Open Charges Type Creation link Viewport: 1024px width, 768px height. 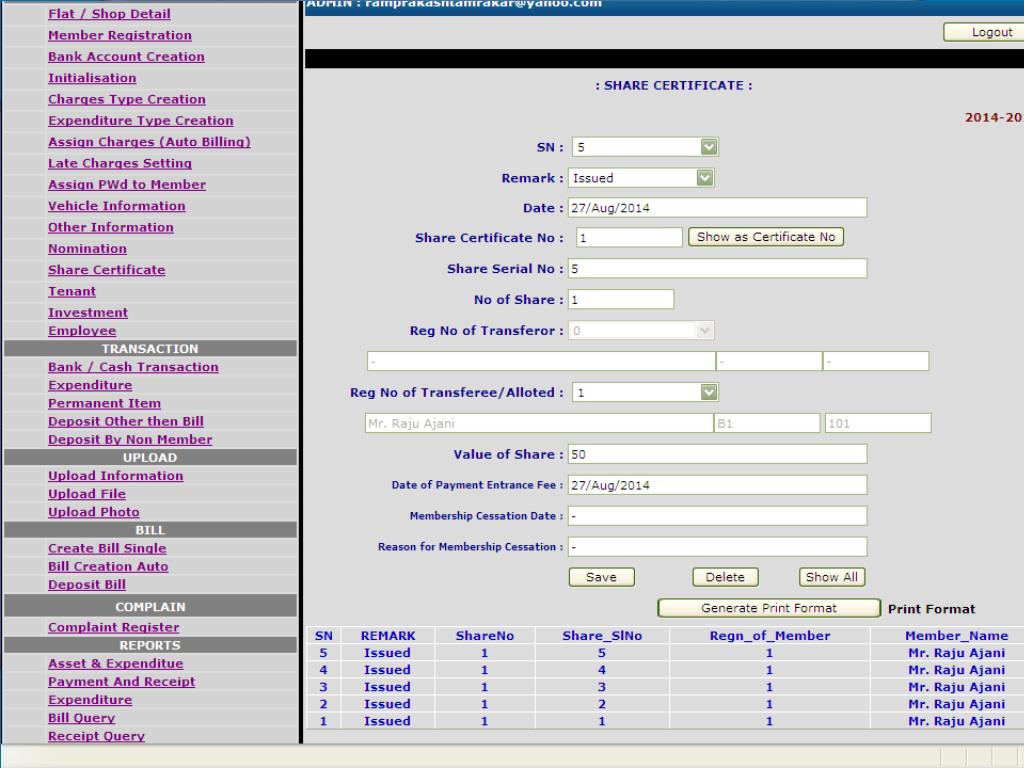point(127,99)
